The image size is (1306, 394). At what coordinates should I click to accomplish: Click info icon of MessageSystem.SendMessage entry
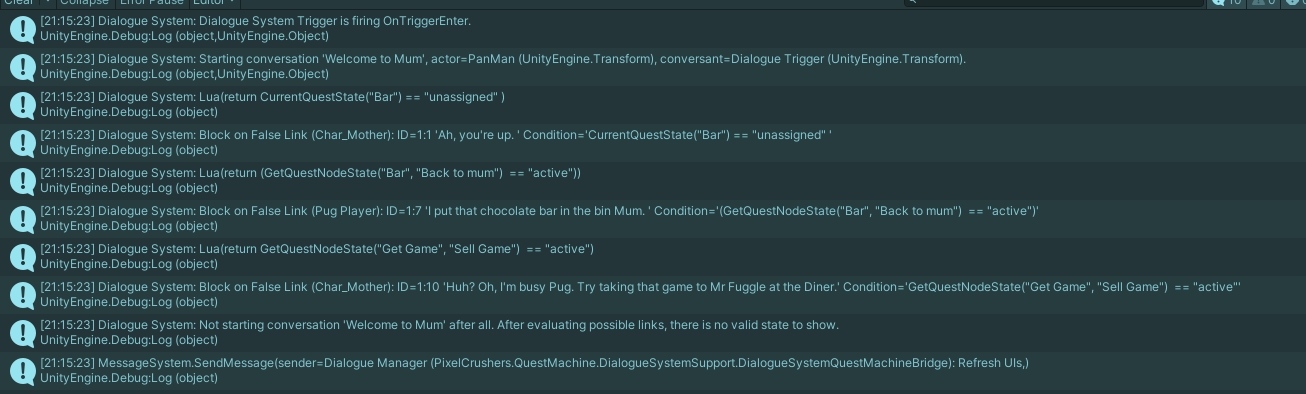click(x=22, y=370)
